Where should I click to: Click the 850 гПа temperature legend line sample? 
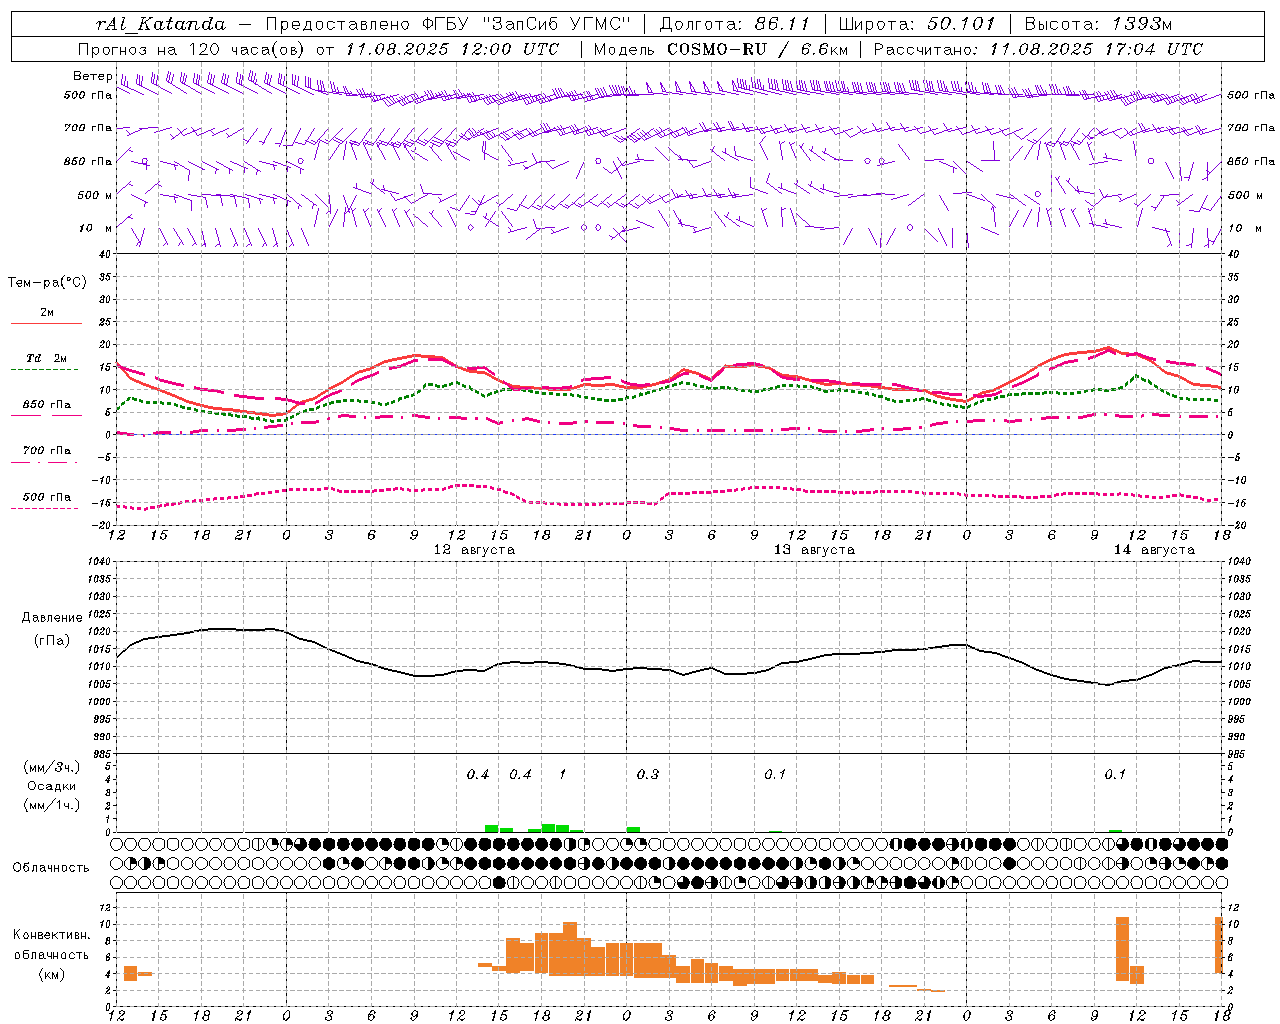coord(46,414)
